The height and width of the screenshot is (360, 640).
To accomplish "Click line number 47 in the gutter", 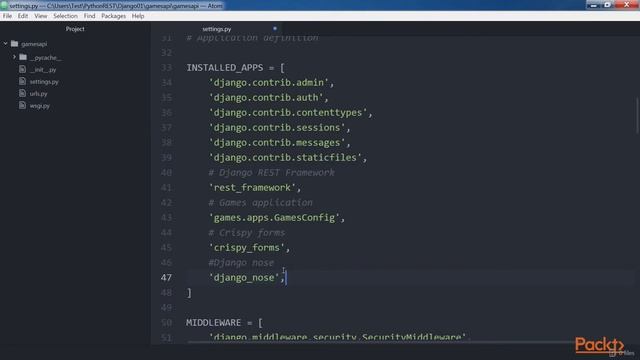I will (167, 278).
